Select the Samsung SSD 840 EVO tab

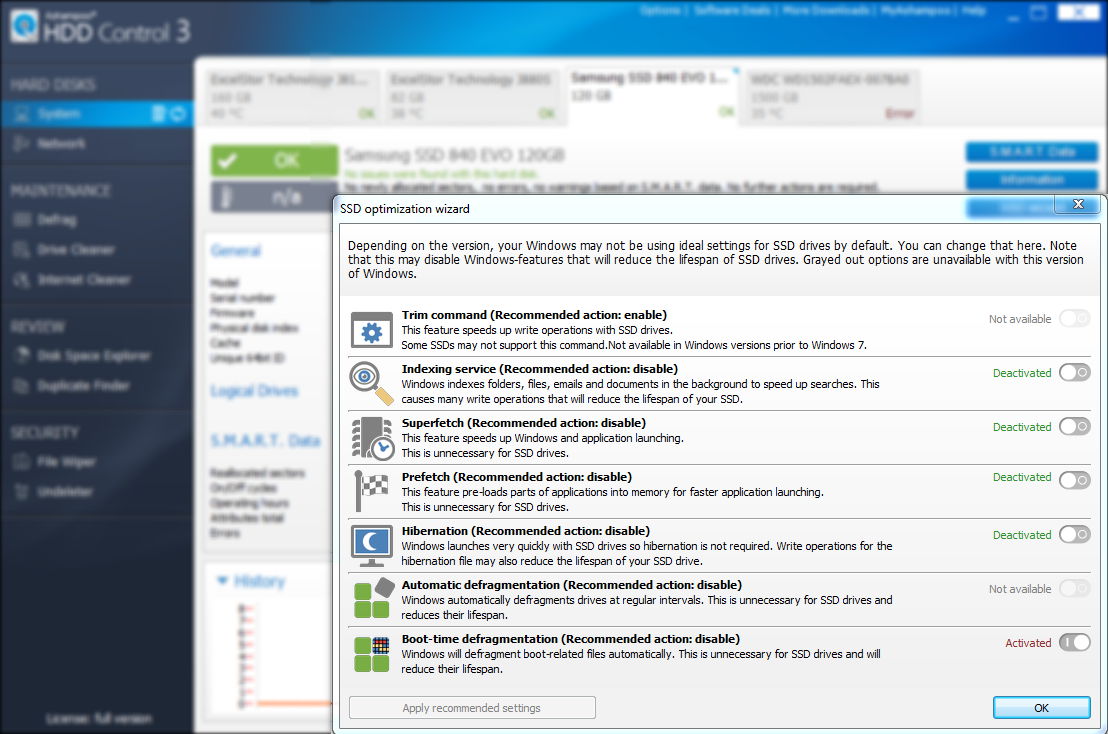click(652, 95)
